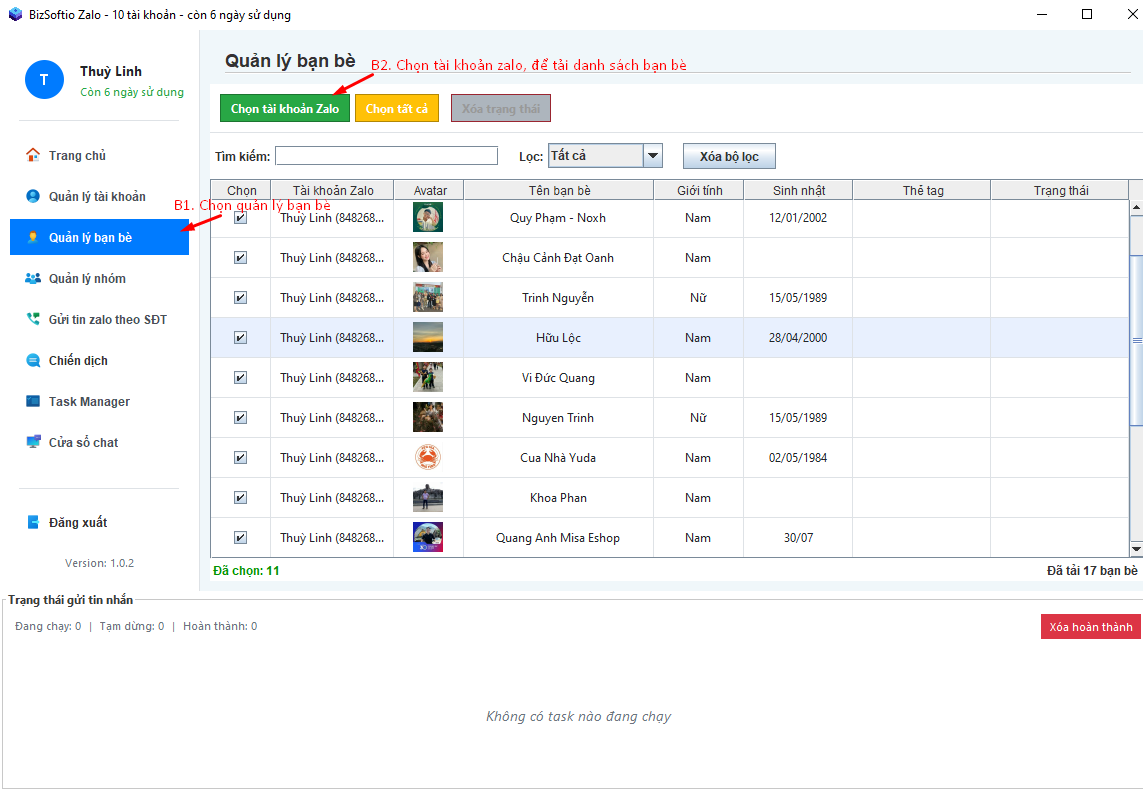The height and width of the screenshot is (791, 1143).
Task: Open the Chiến dịch campaign icon
Action: click(33, 360)
